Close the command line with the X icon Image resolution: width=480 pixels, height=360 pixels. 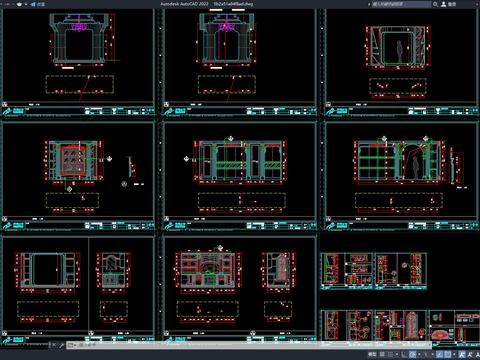point(54,345)
